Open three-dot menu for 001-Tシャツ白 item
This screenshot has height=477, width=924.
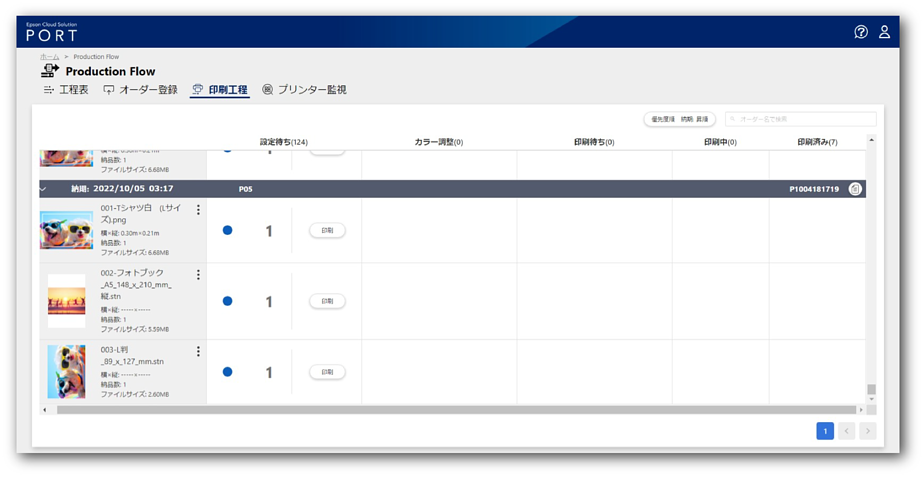198,210
